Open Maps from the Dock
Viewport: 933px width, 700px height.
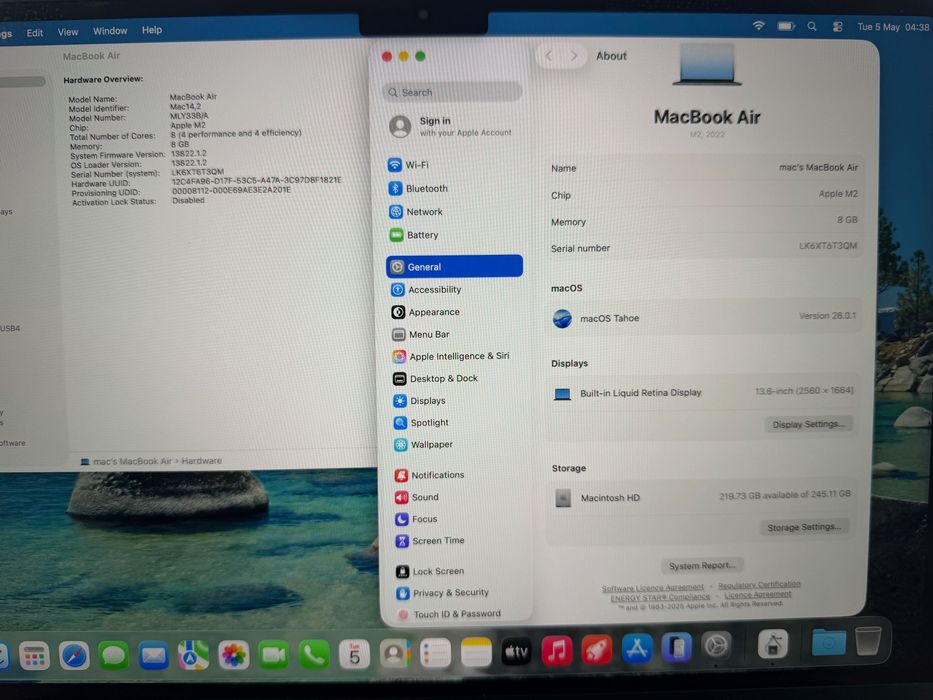click(x=193, y=655)
